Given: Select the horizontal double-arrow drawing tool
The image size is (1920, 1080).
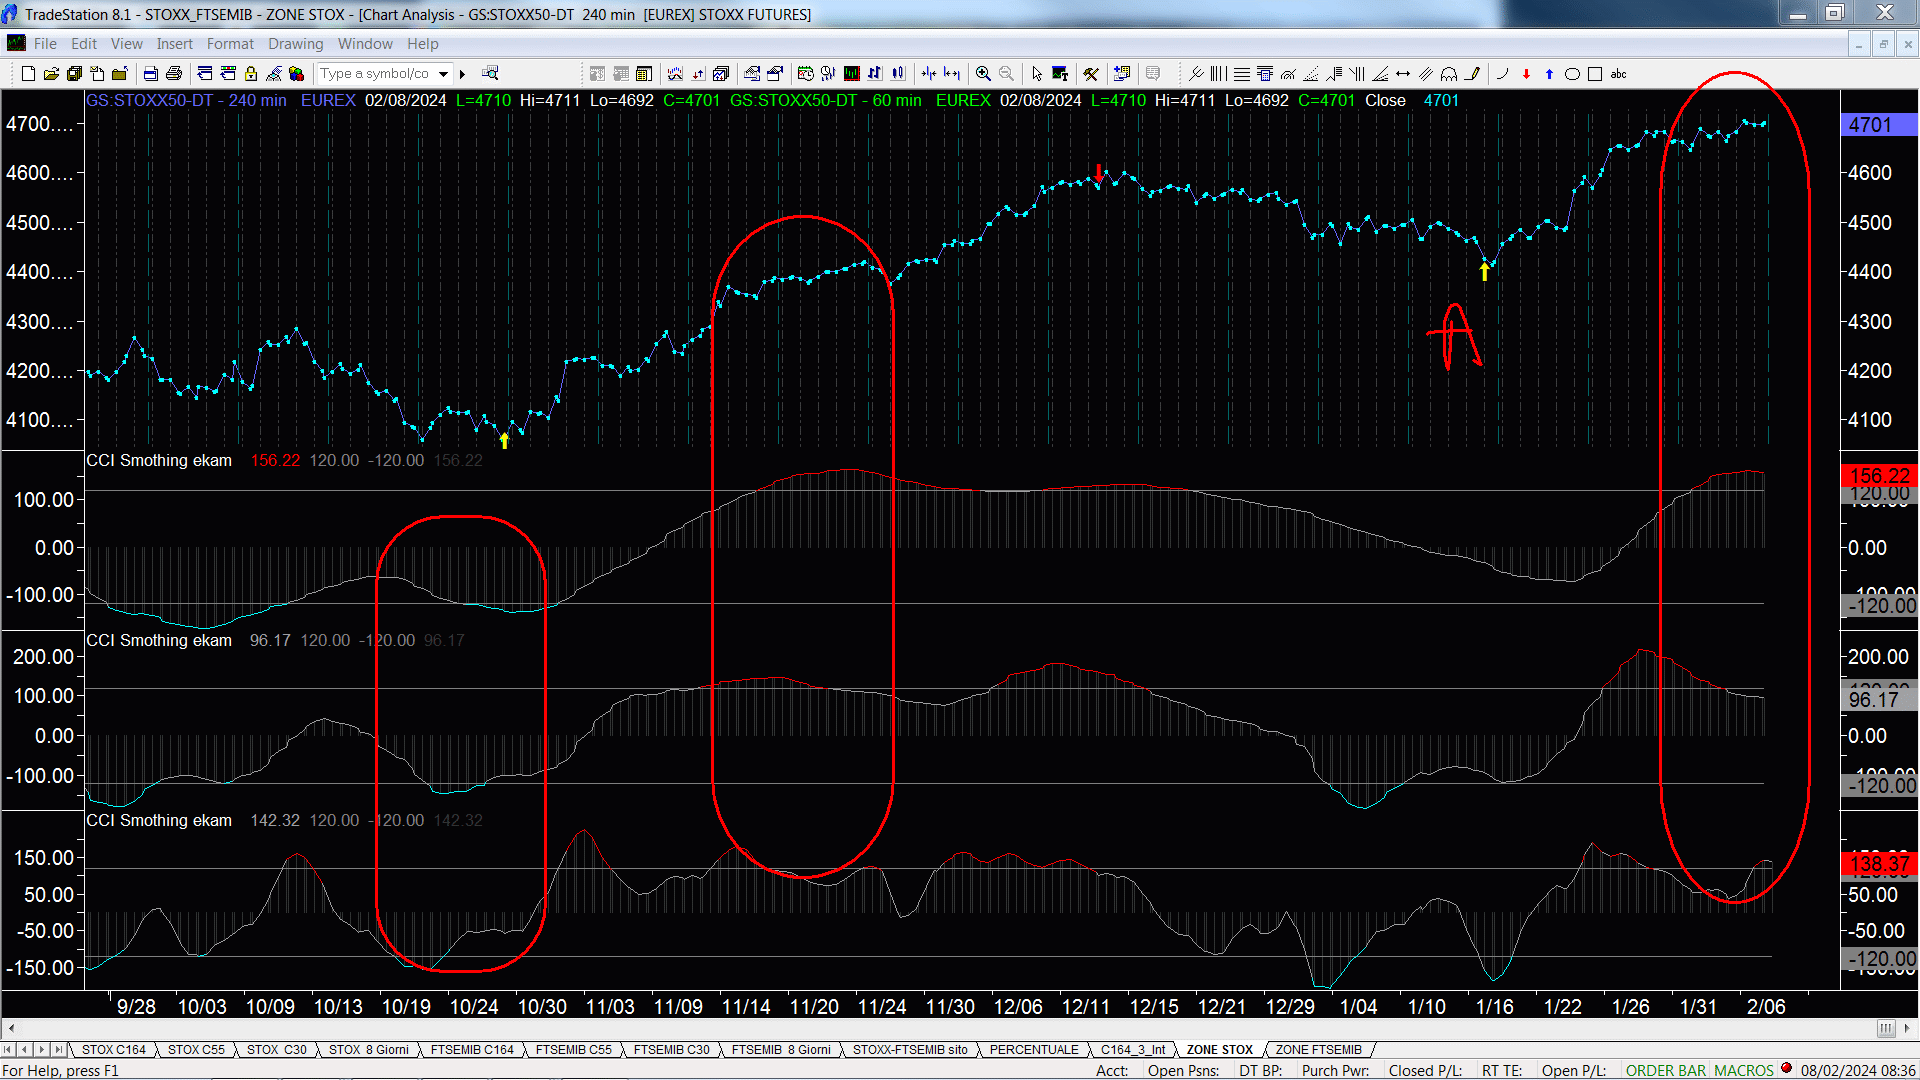Looking at the screenshot, I should pyautogui.click(x=1403, y=73).
